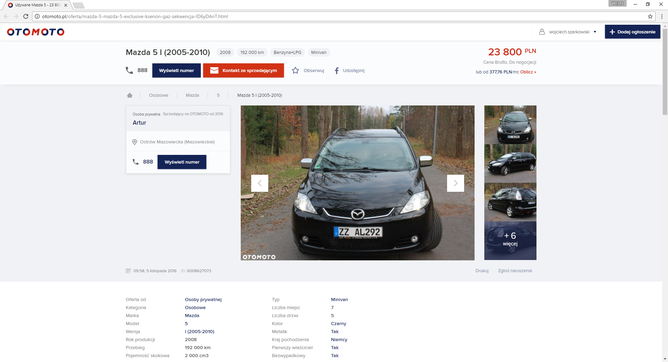This screenshot has height=362, width=668.
Task: Click the Benzyna+LPG tag
Action: pyautogui.click(x=287, y=52)
